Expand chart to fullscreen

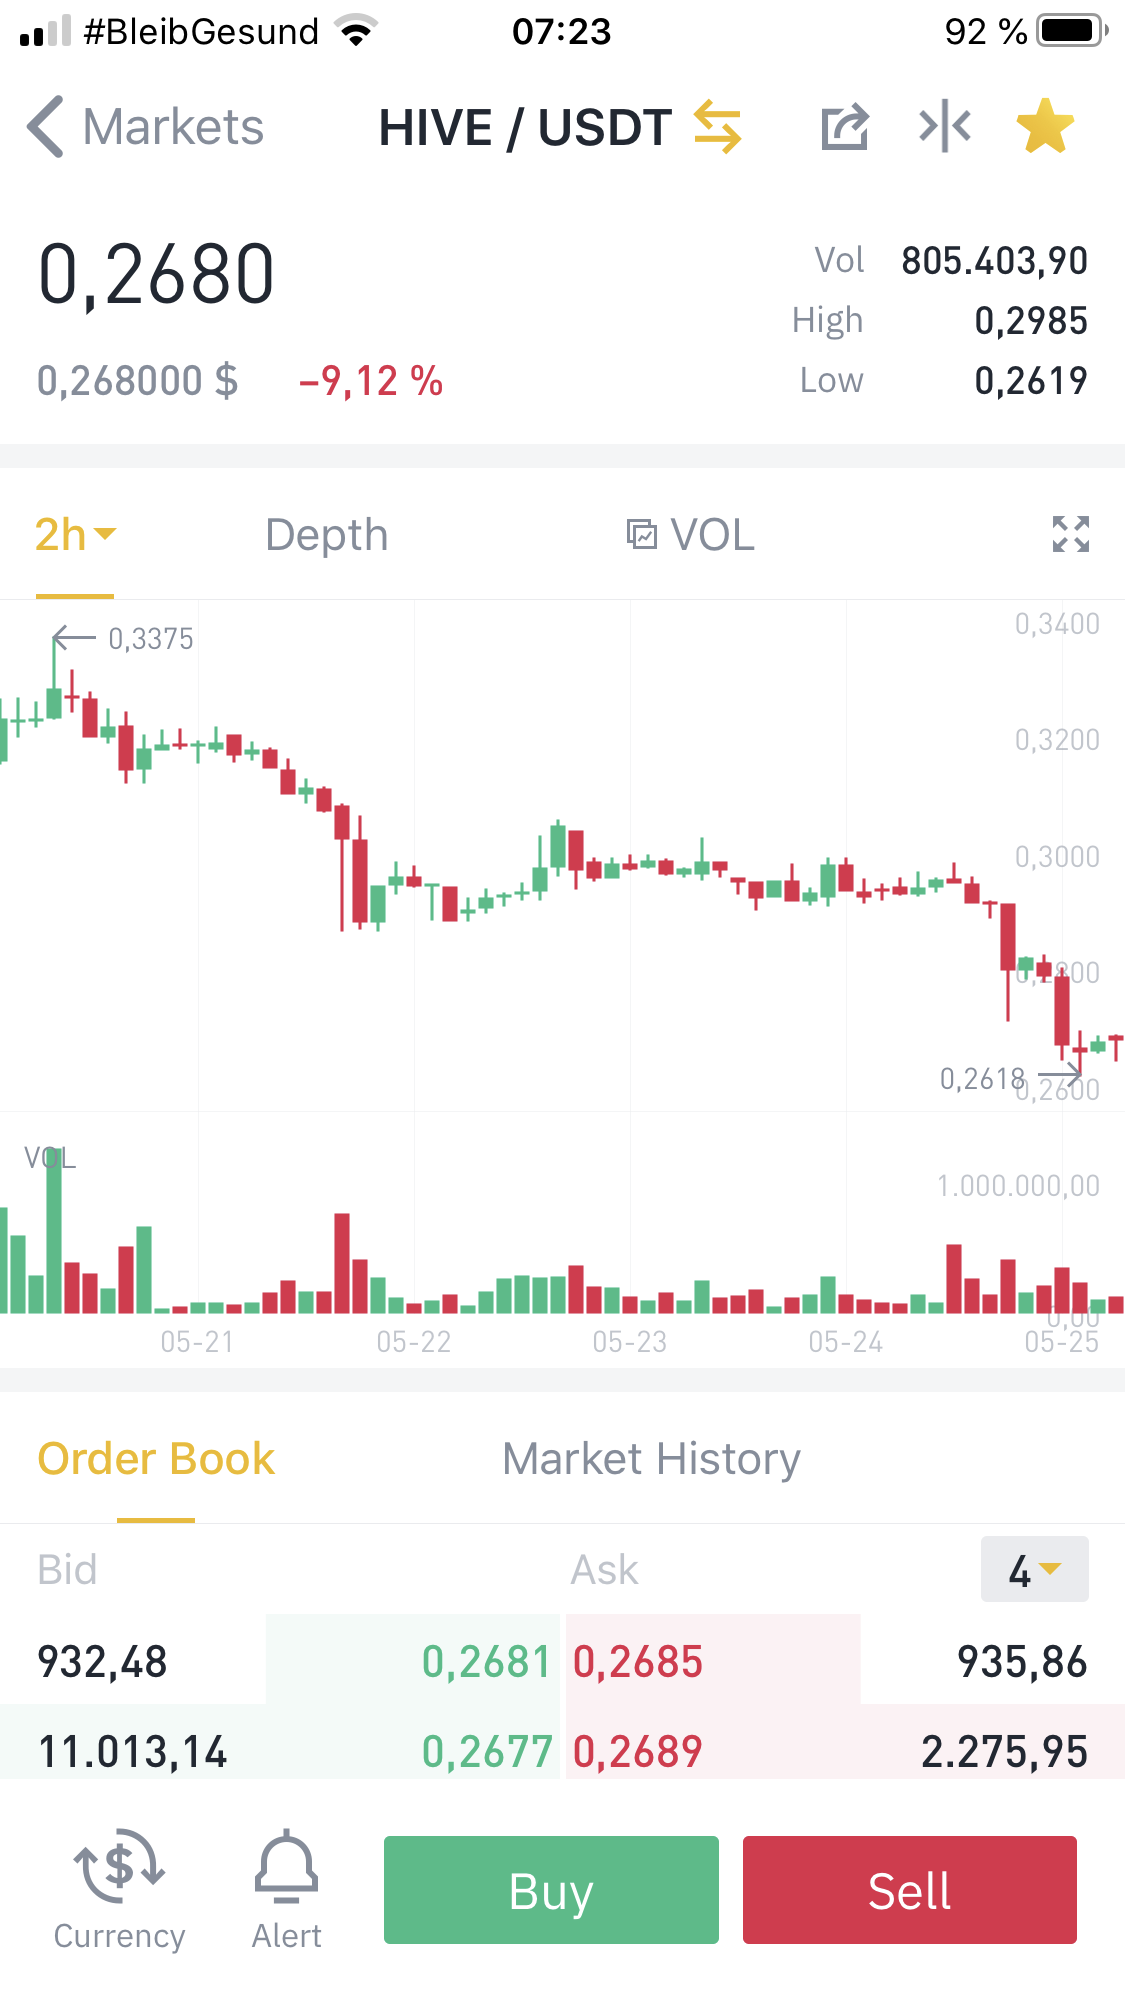pos(1071,534)
